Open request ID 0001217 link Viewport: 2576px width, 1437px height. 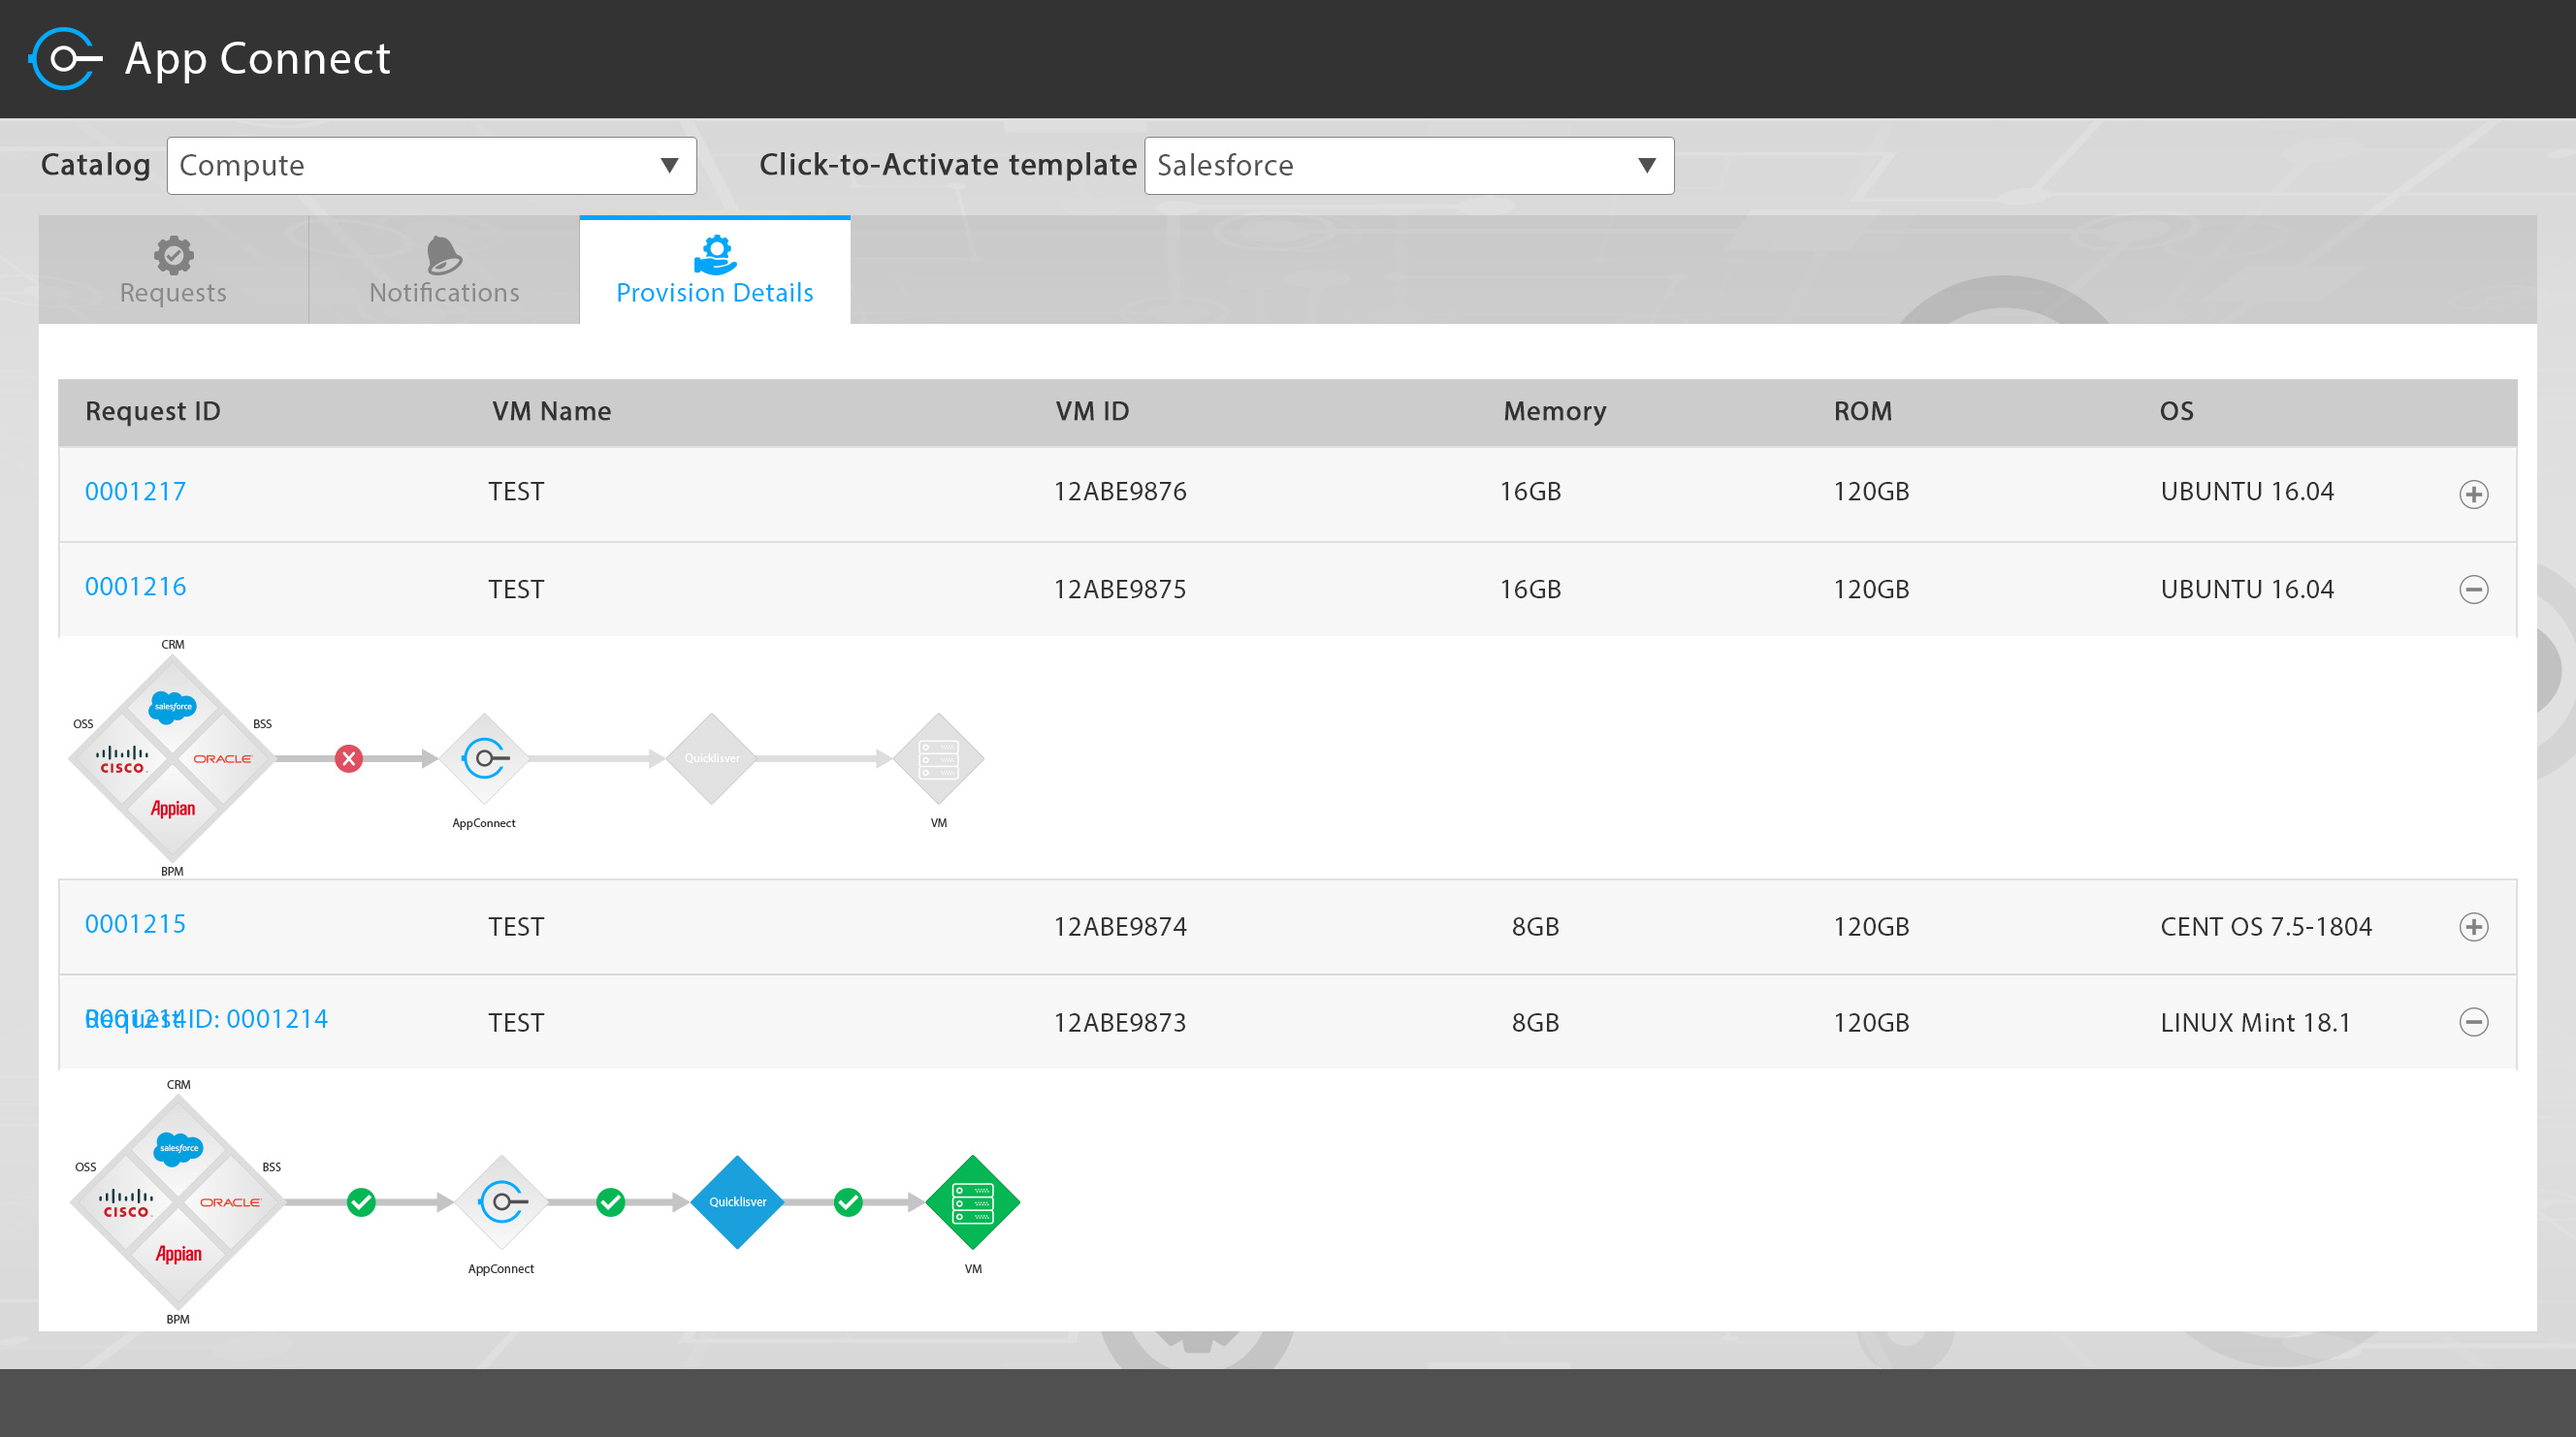135,491
